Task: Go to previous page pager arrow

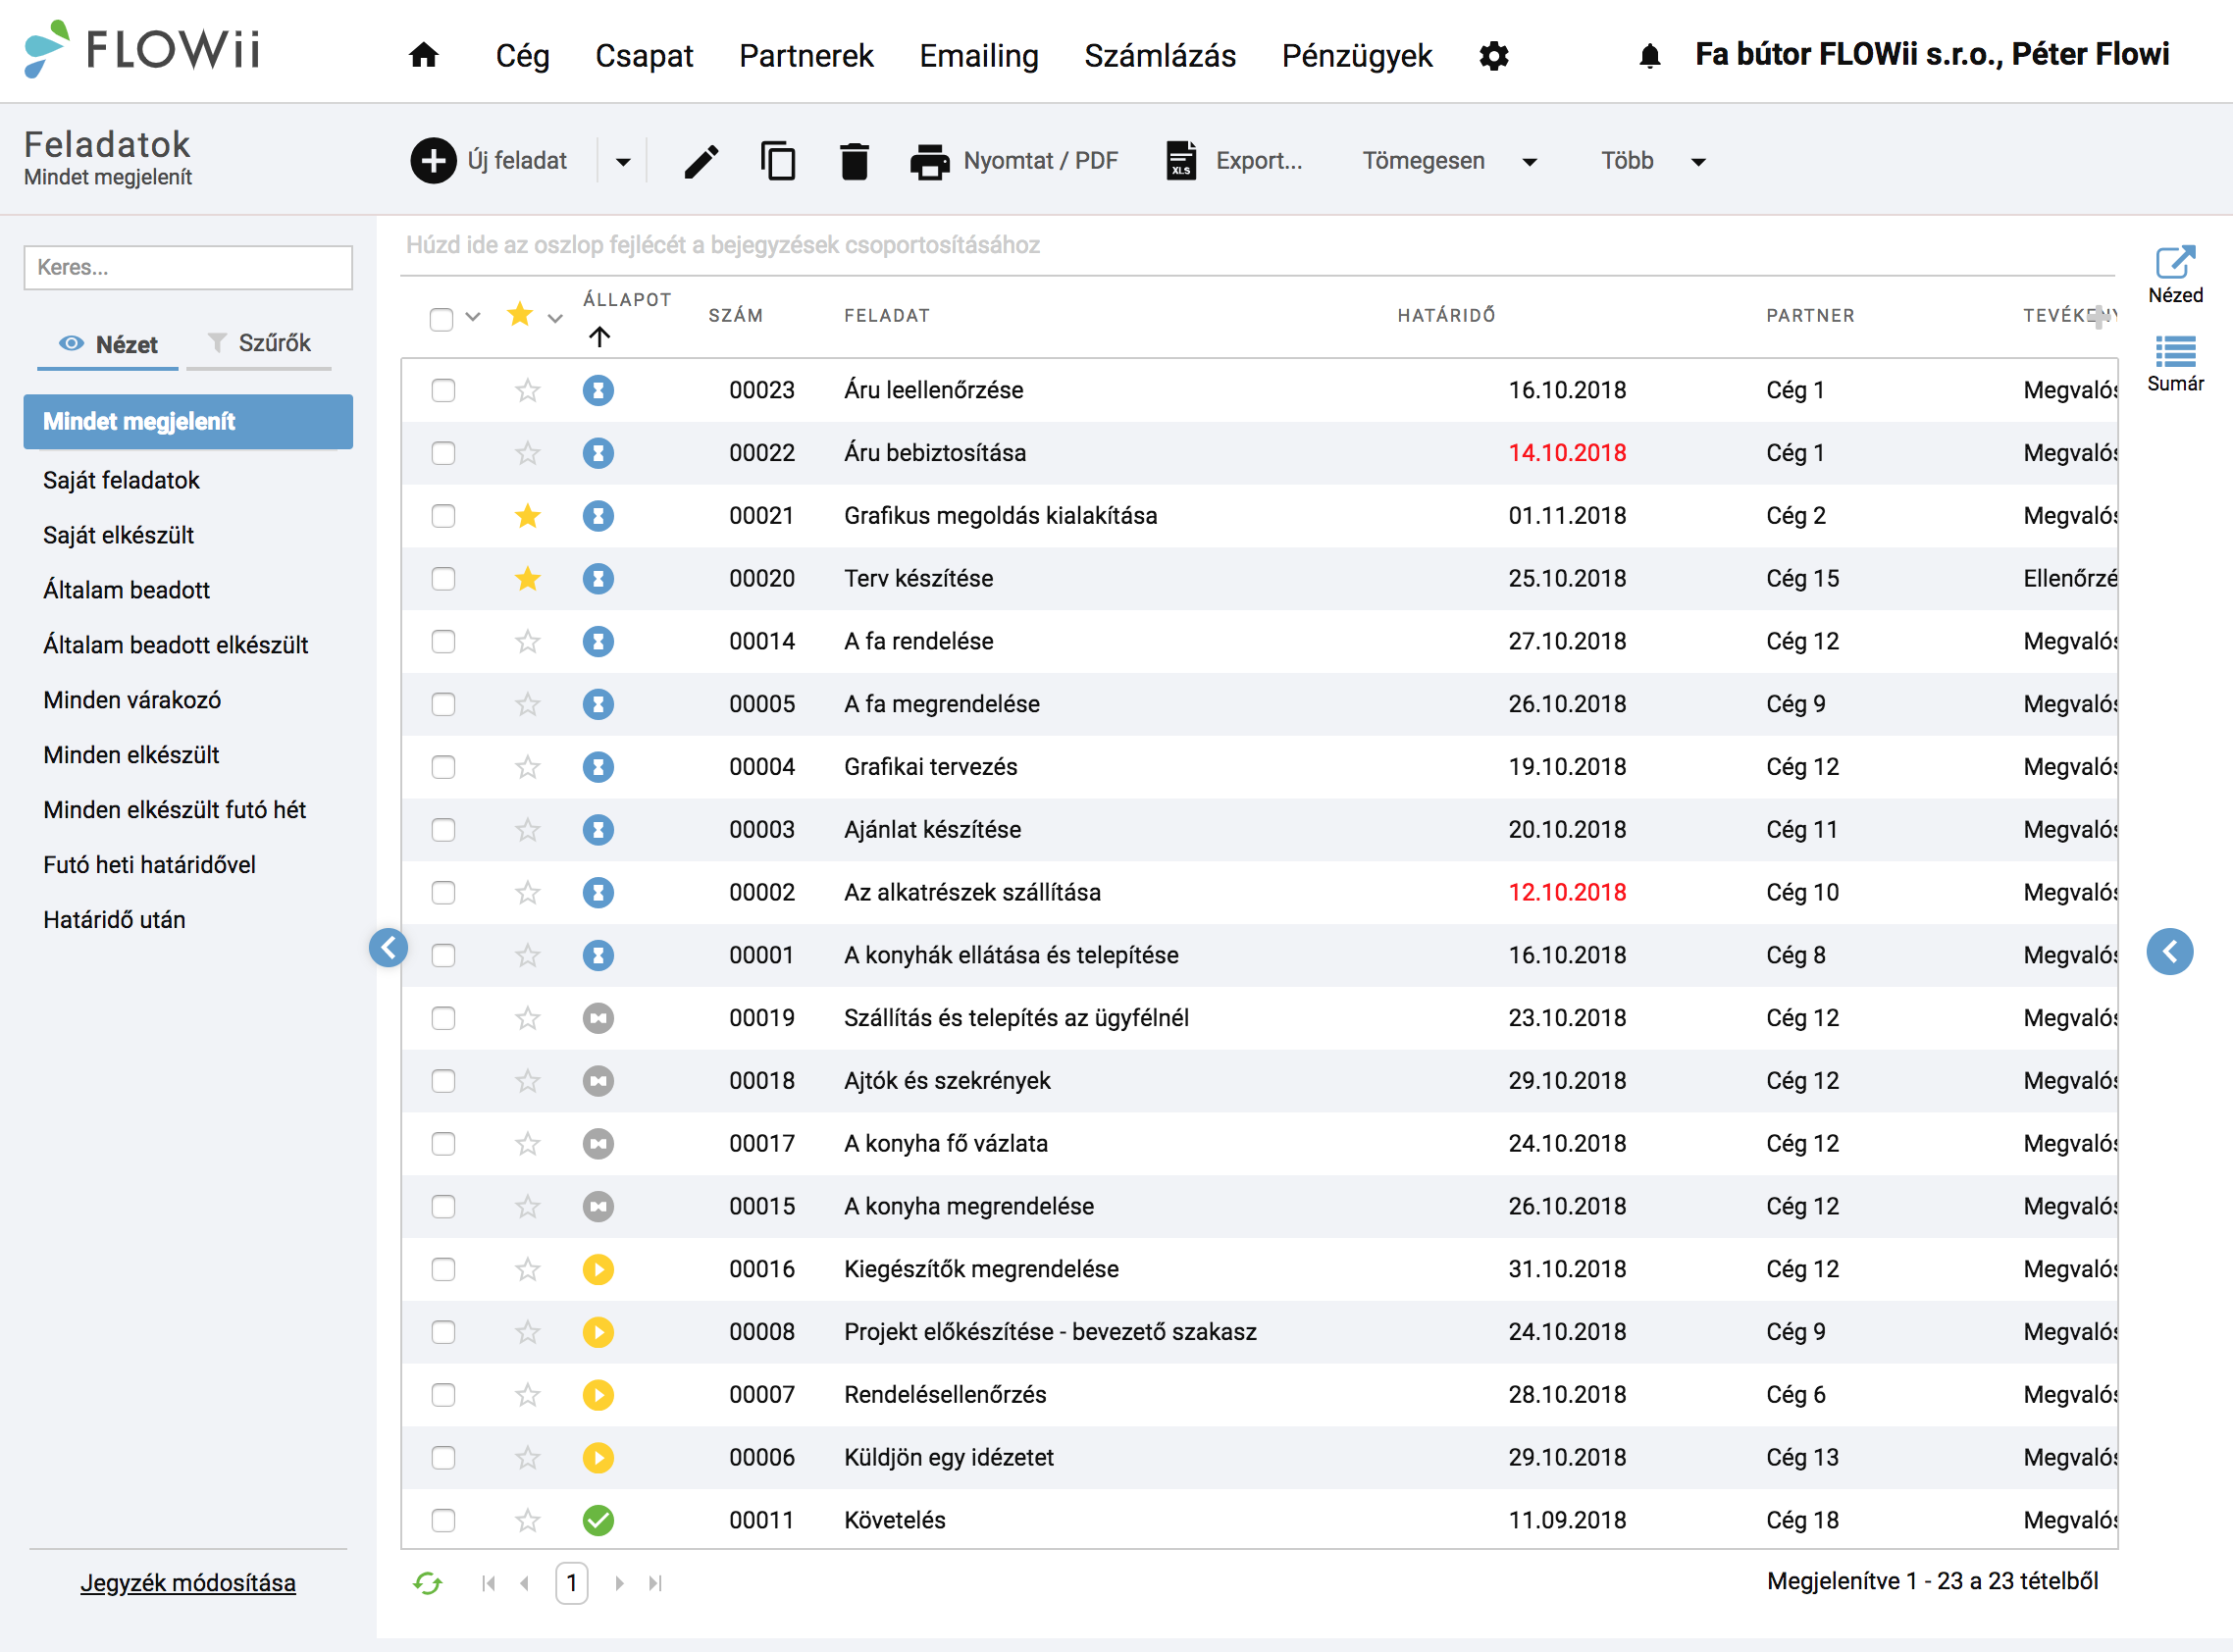Action: pyautogui.click(x=524, y=1583)
